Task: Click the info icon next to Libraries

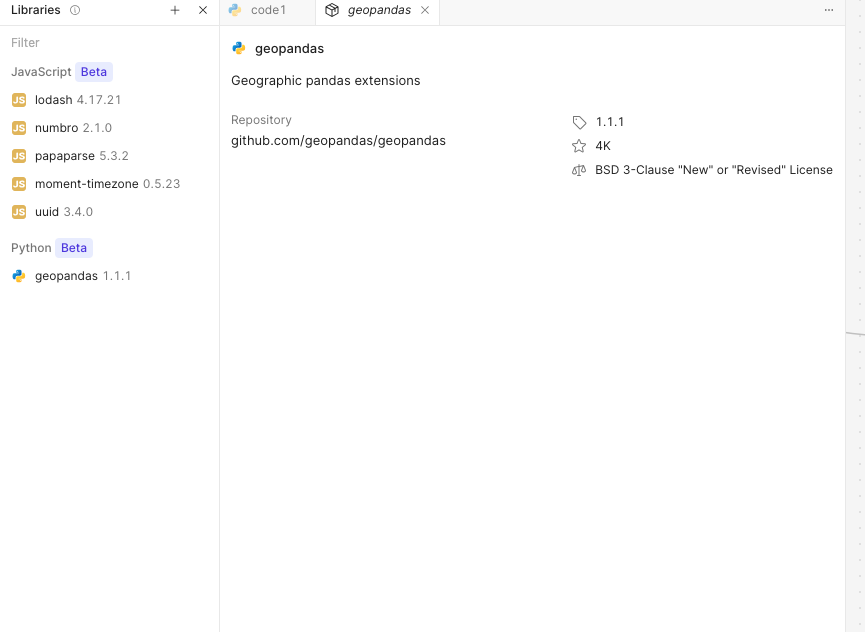Action: pos(75,10)
